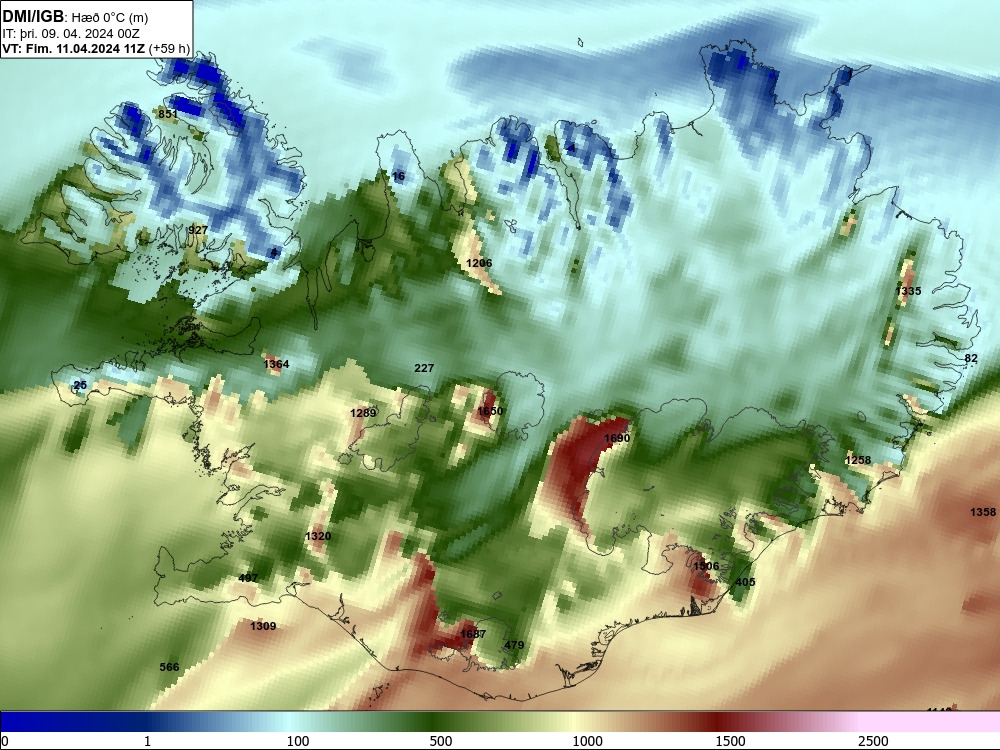1000x750 pixels.
Task: Click the 566 value on the map
Action: [169, 668]
